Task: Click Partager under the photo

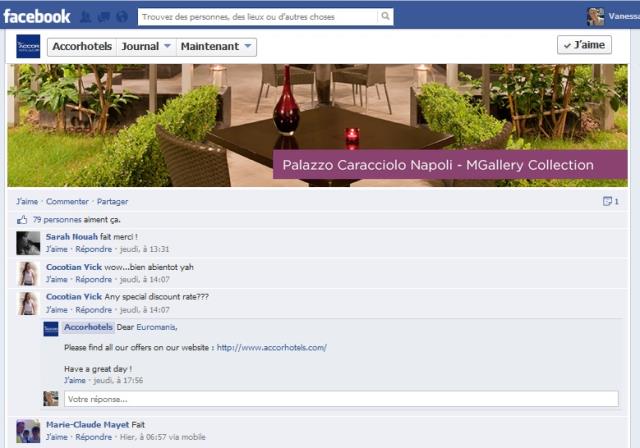Action: [112, 202]
